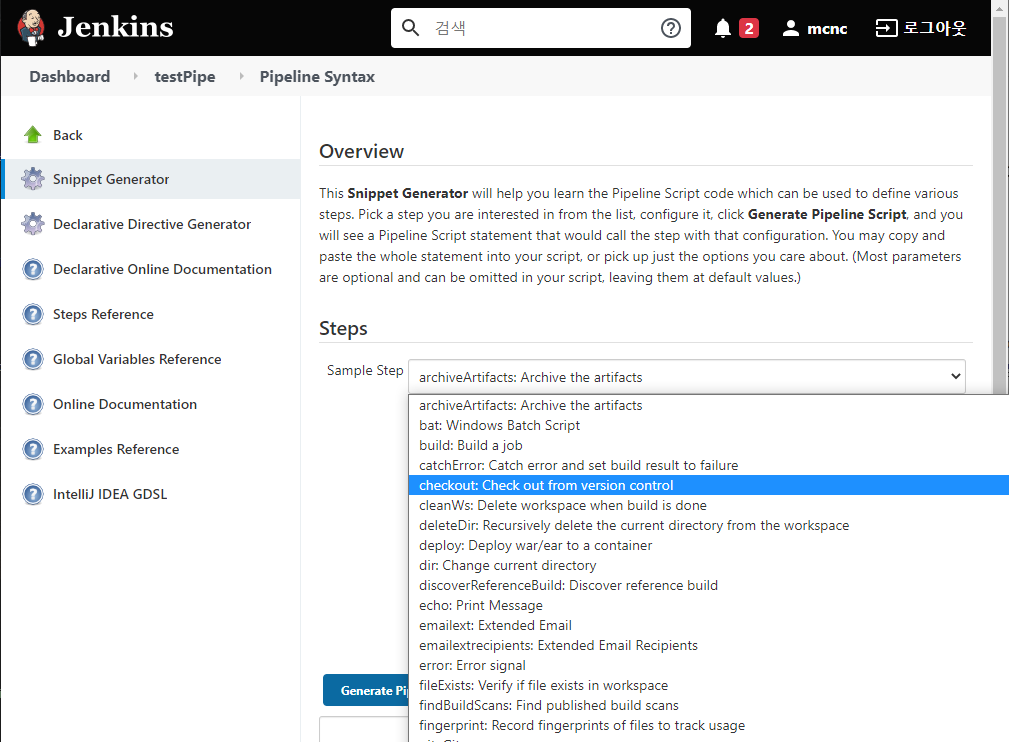Select deploy: Deploy war/ear option

(708, 545)
